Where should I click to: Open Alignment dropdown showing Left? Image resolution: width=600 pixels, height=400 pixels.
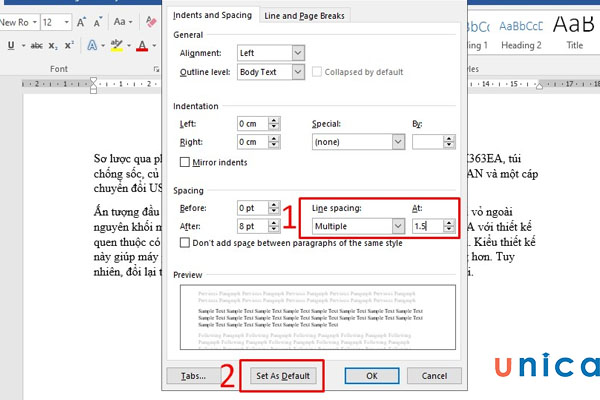click(x=271, y=53)
